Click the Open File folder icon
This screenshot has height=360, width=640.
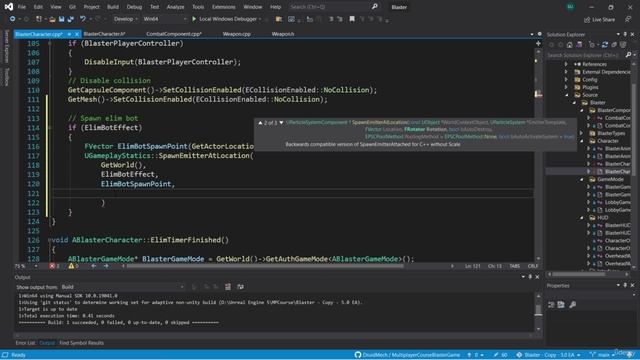[52, 19]
